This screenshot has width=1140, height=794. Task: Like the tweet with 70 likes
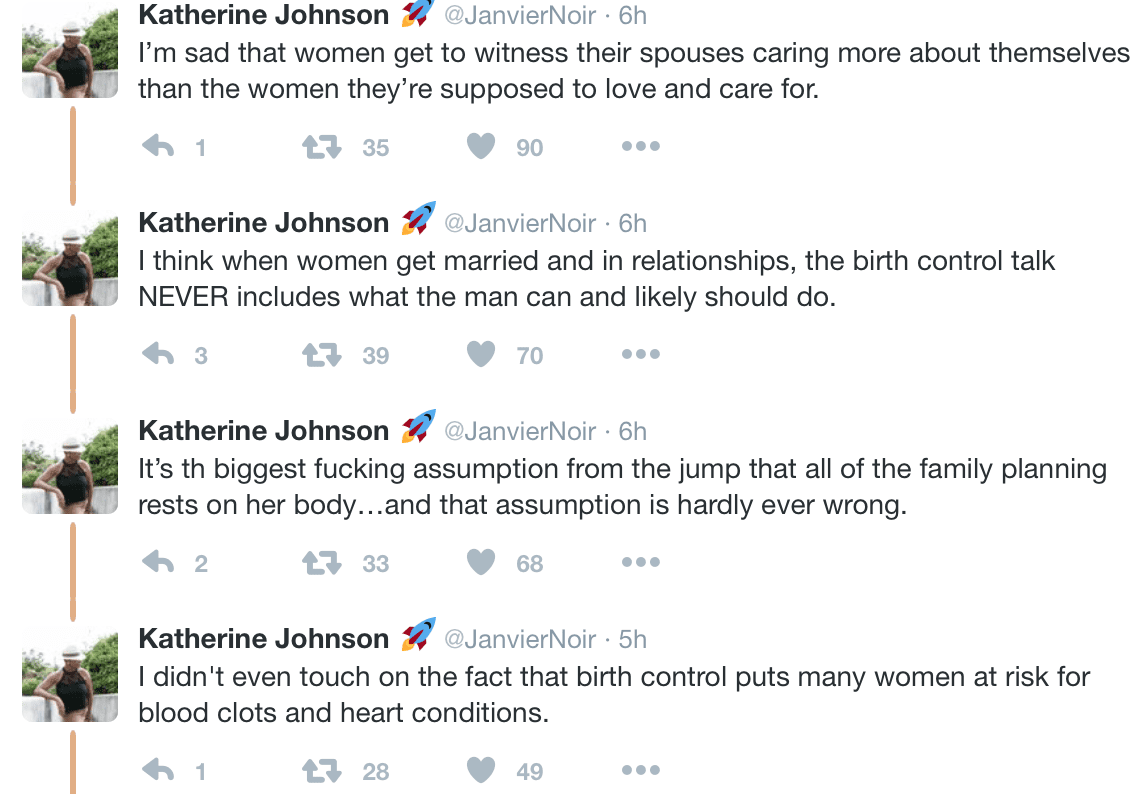tap(481, 355)
